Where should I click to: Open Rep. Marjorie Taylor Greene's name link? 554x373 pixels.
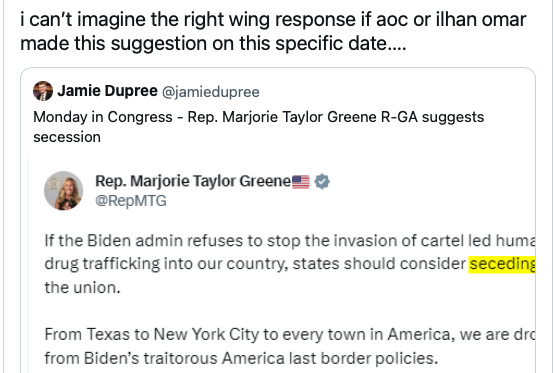193,181
